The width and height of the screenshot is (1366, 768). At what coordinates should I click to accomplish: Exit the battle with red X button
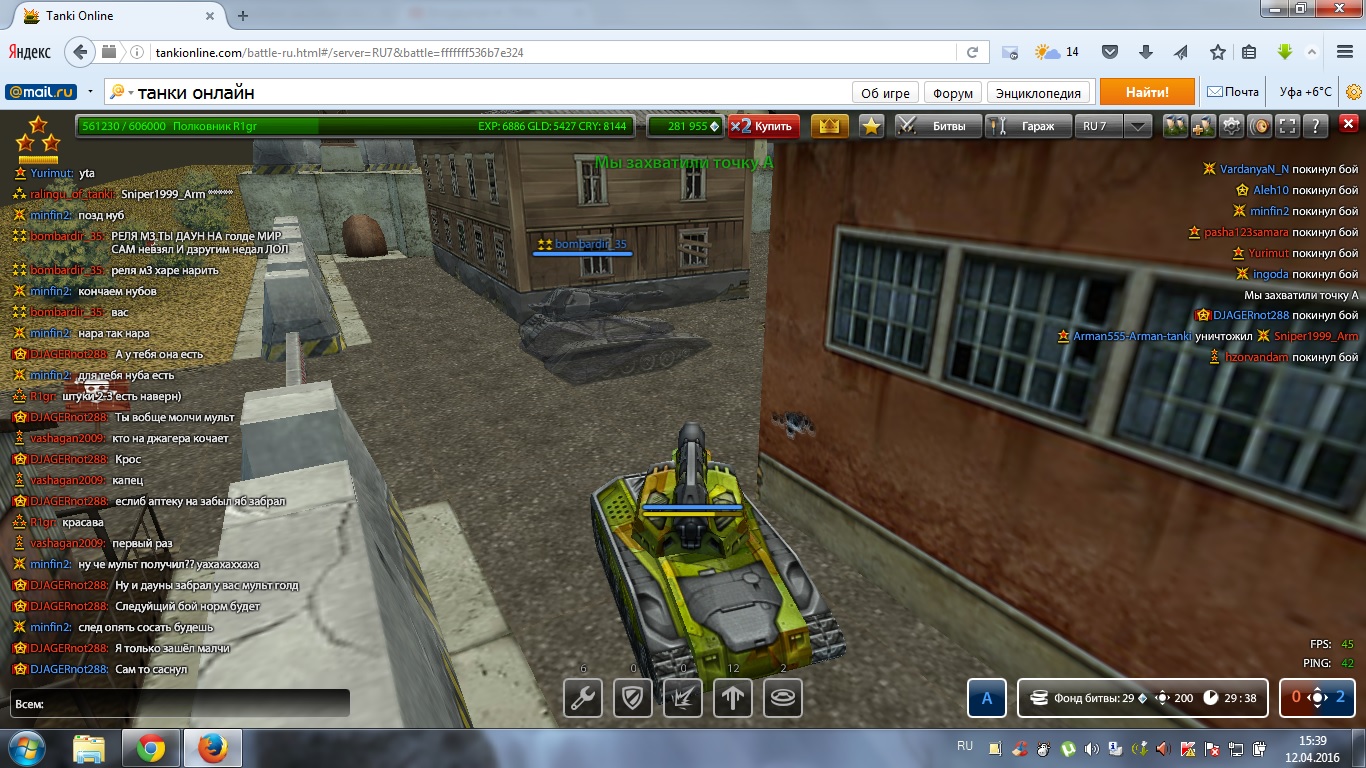click(1348, 126)
